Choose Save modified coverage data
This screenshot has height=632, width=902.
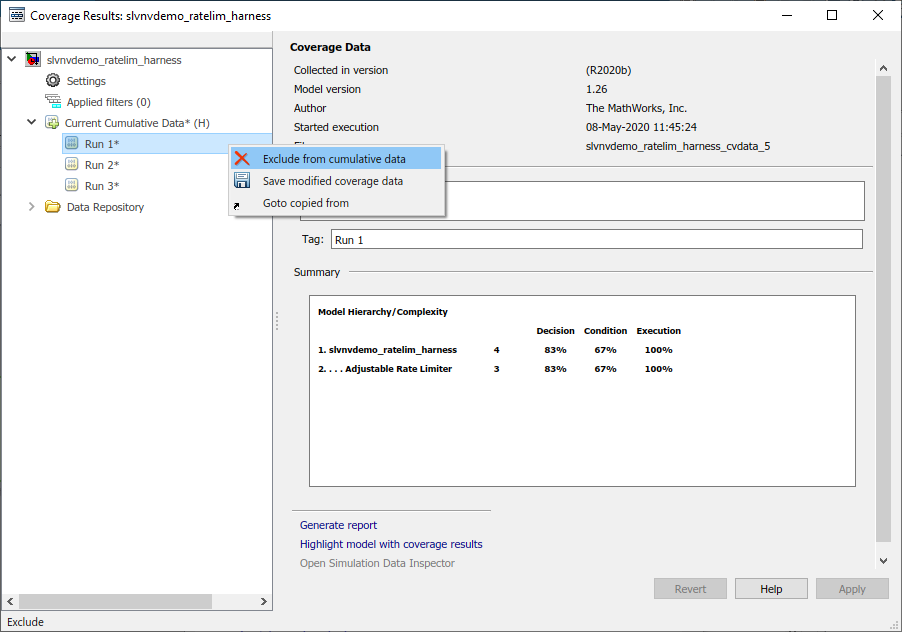click(332, 181)
